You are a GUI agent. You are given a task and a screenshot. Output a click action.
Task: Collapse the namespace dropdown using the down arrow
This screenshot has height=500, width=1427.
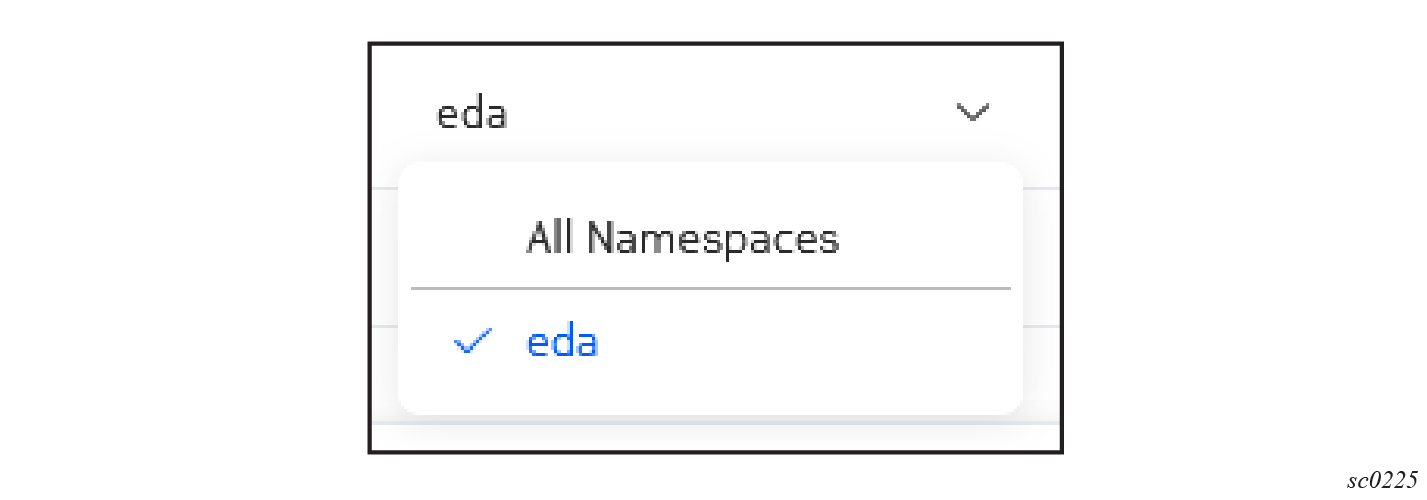point(972,113)
